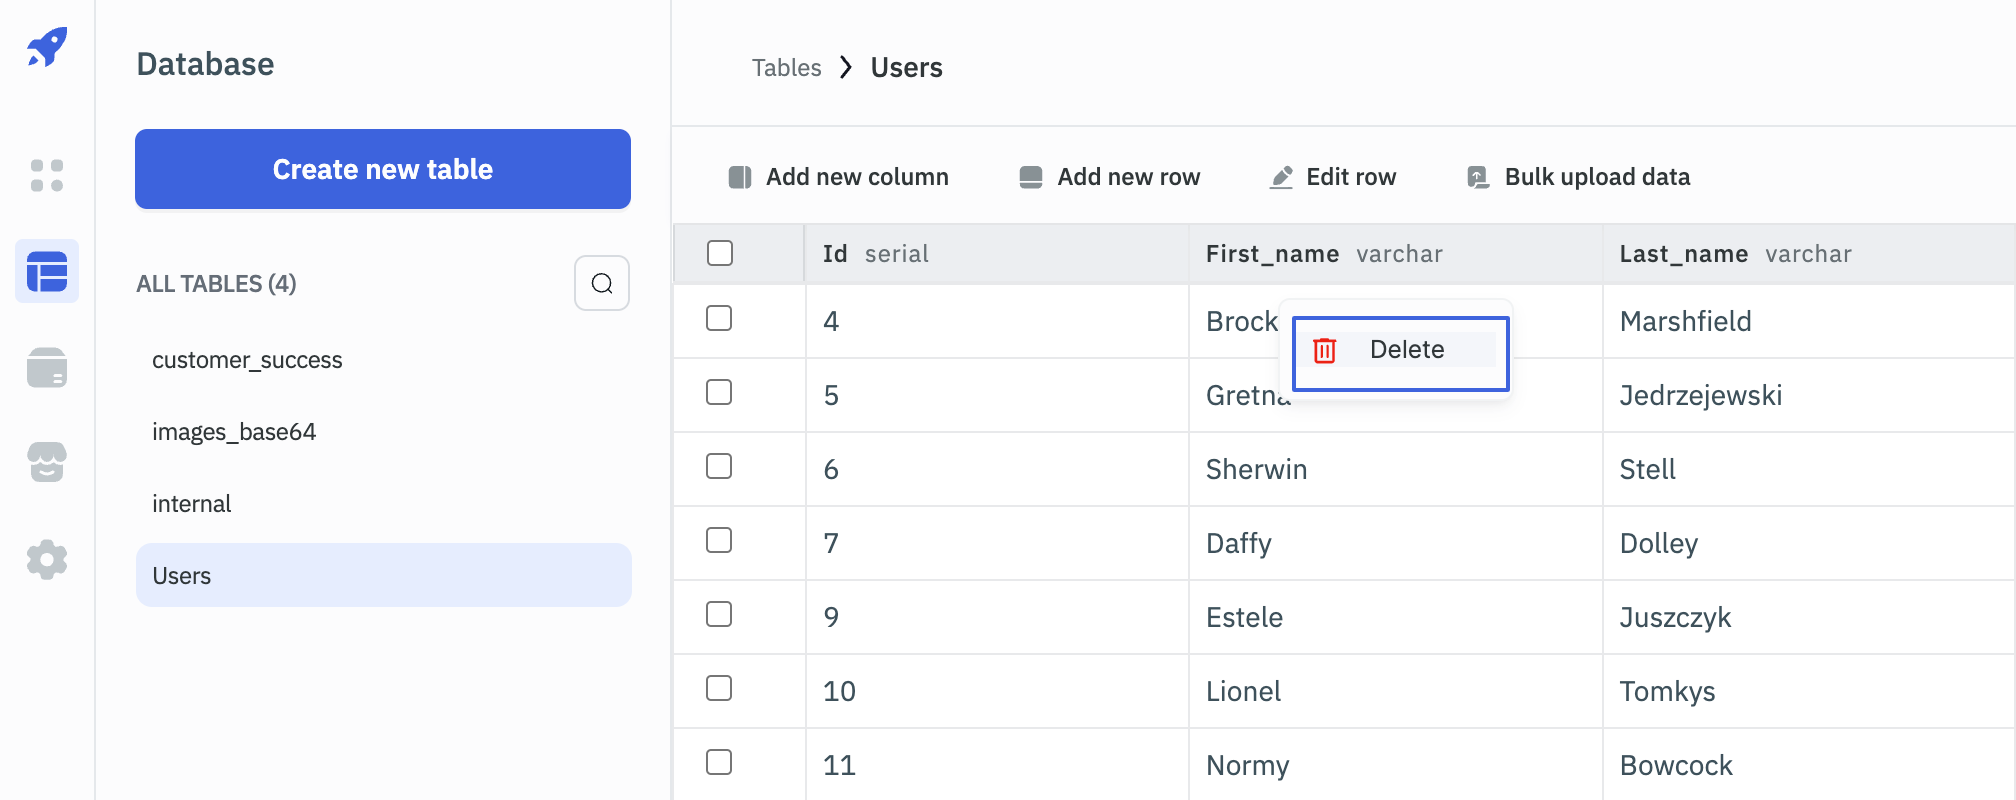The width and height of the screenshot is (2016, 800).
Task: Click Add new column
Action: (x=839, y=177)
